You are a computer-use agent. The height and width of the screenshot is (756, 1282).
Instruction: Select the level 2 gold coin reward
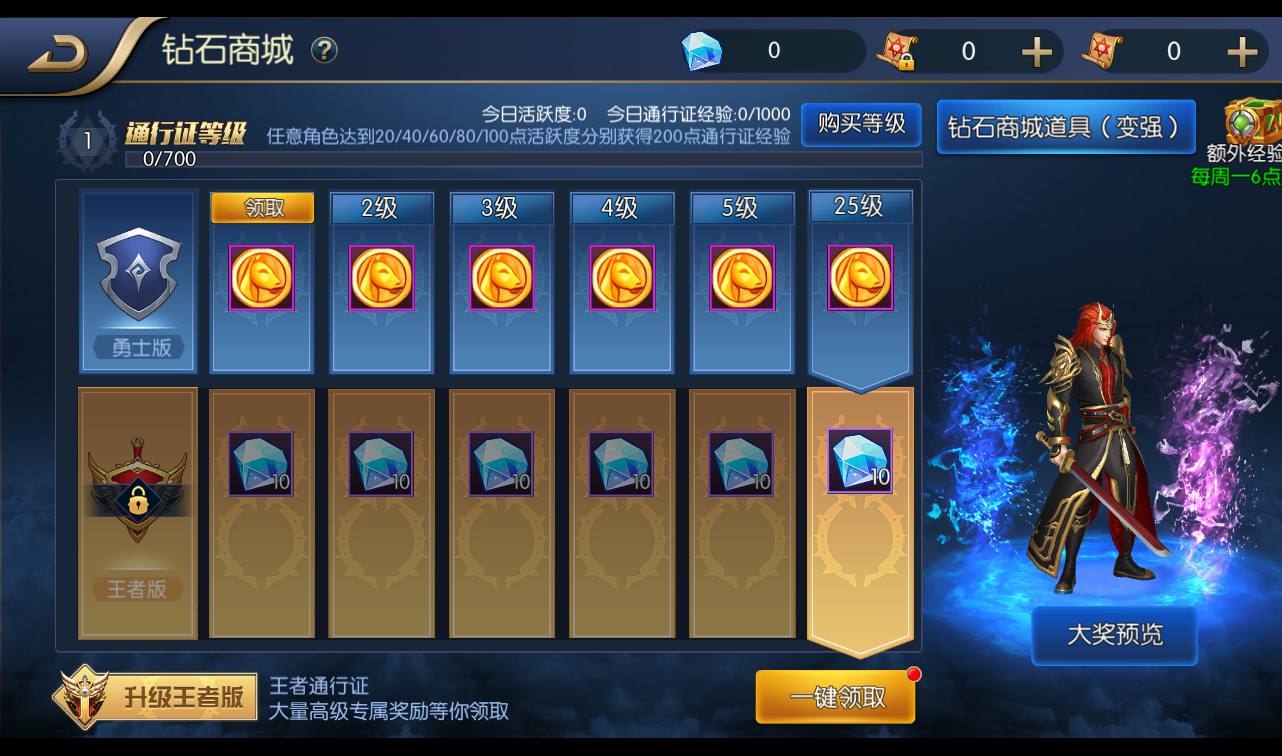tap(381, 277)
